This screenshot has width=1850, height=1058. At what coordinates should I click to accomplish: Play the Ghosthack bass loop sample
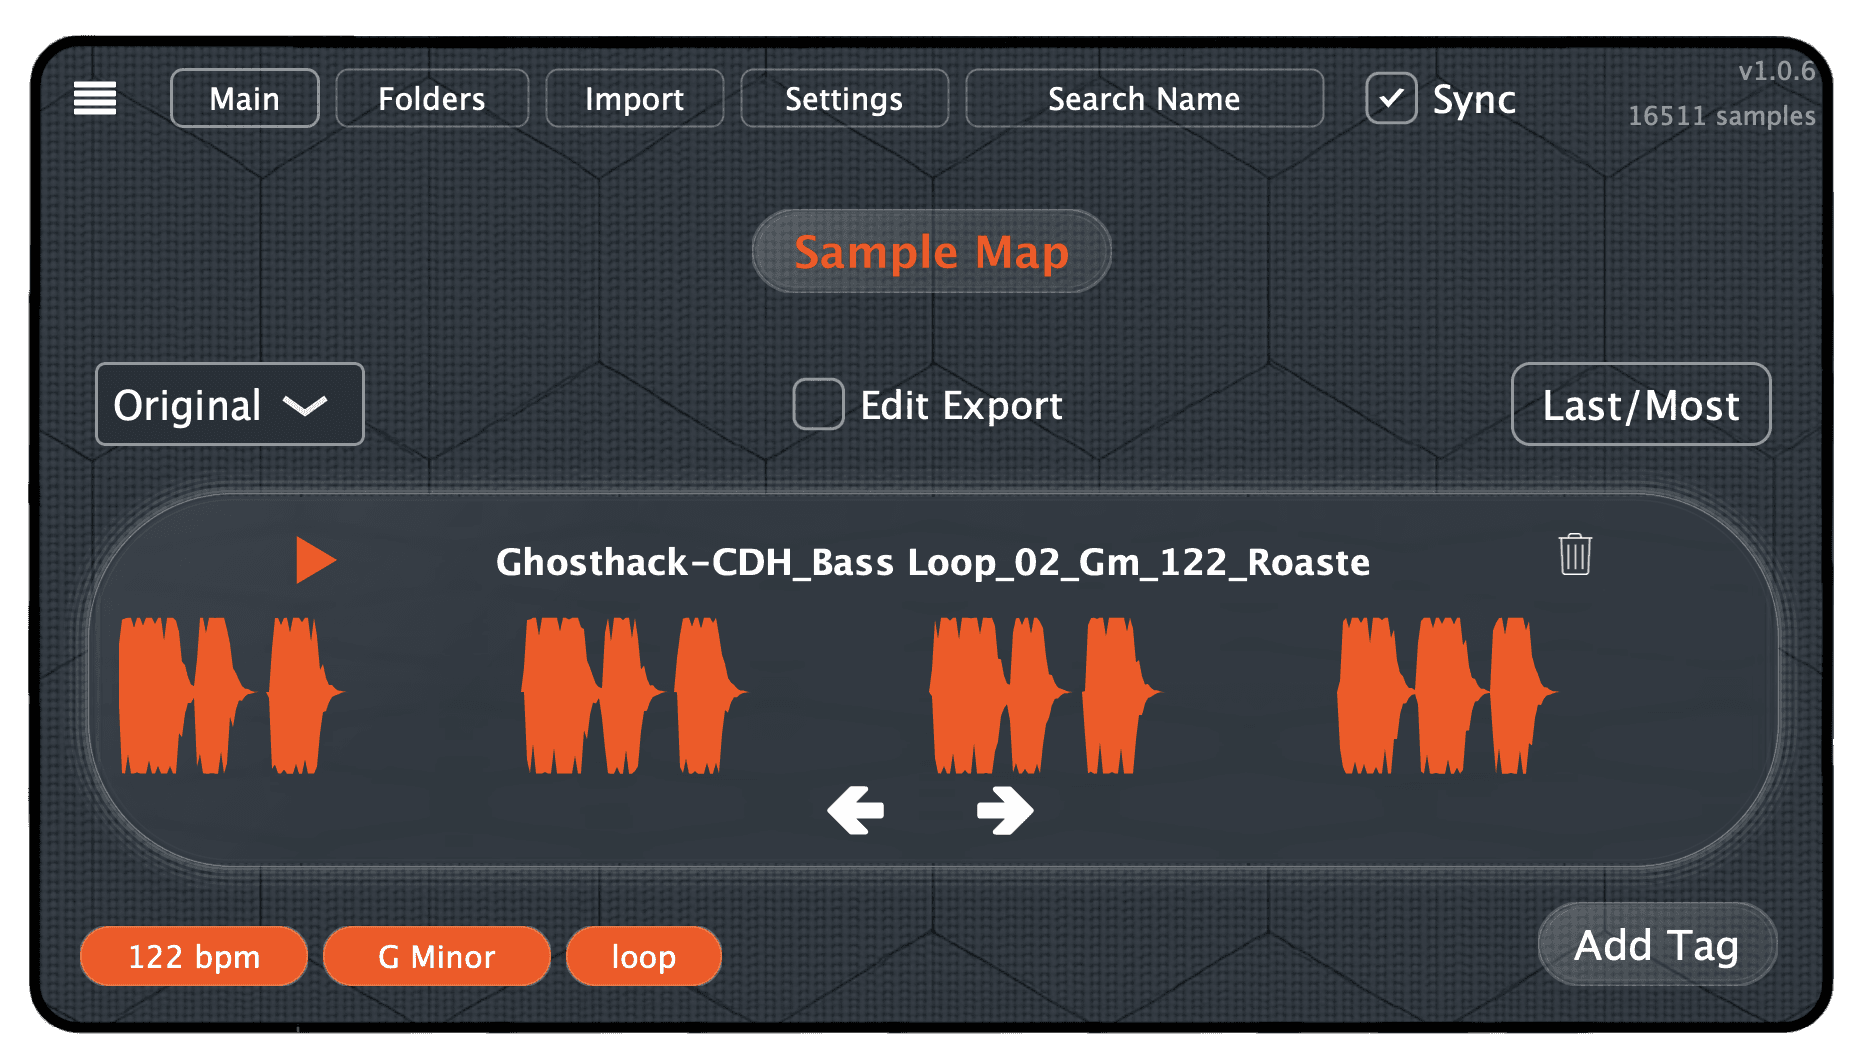315,560
